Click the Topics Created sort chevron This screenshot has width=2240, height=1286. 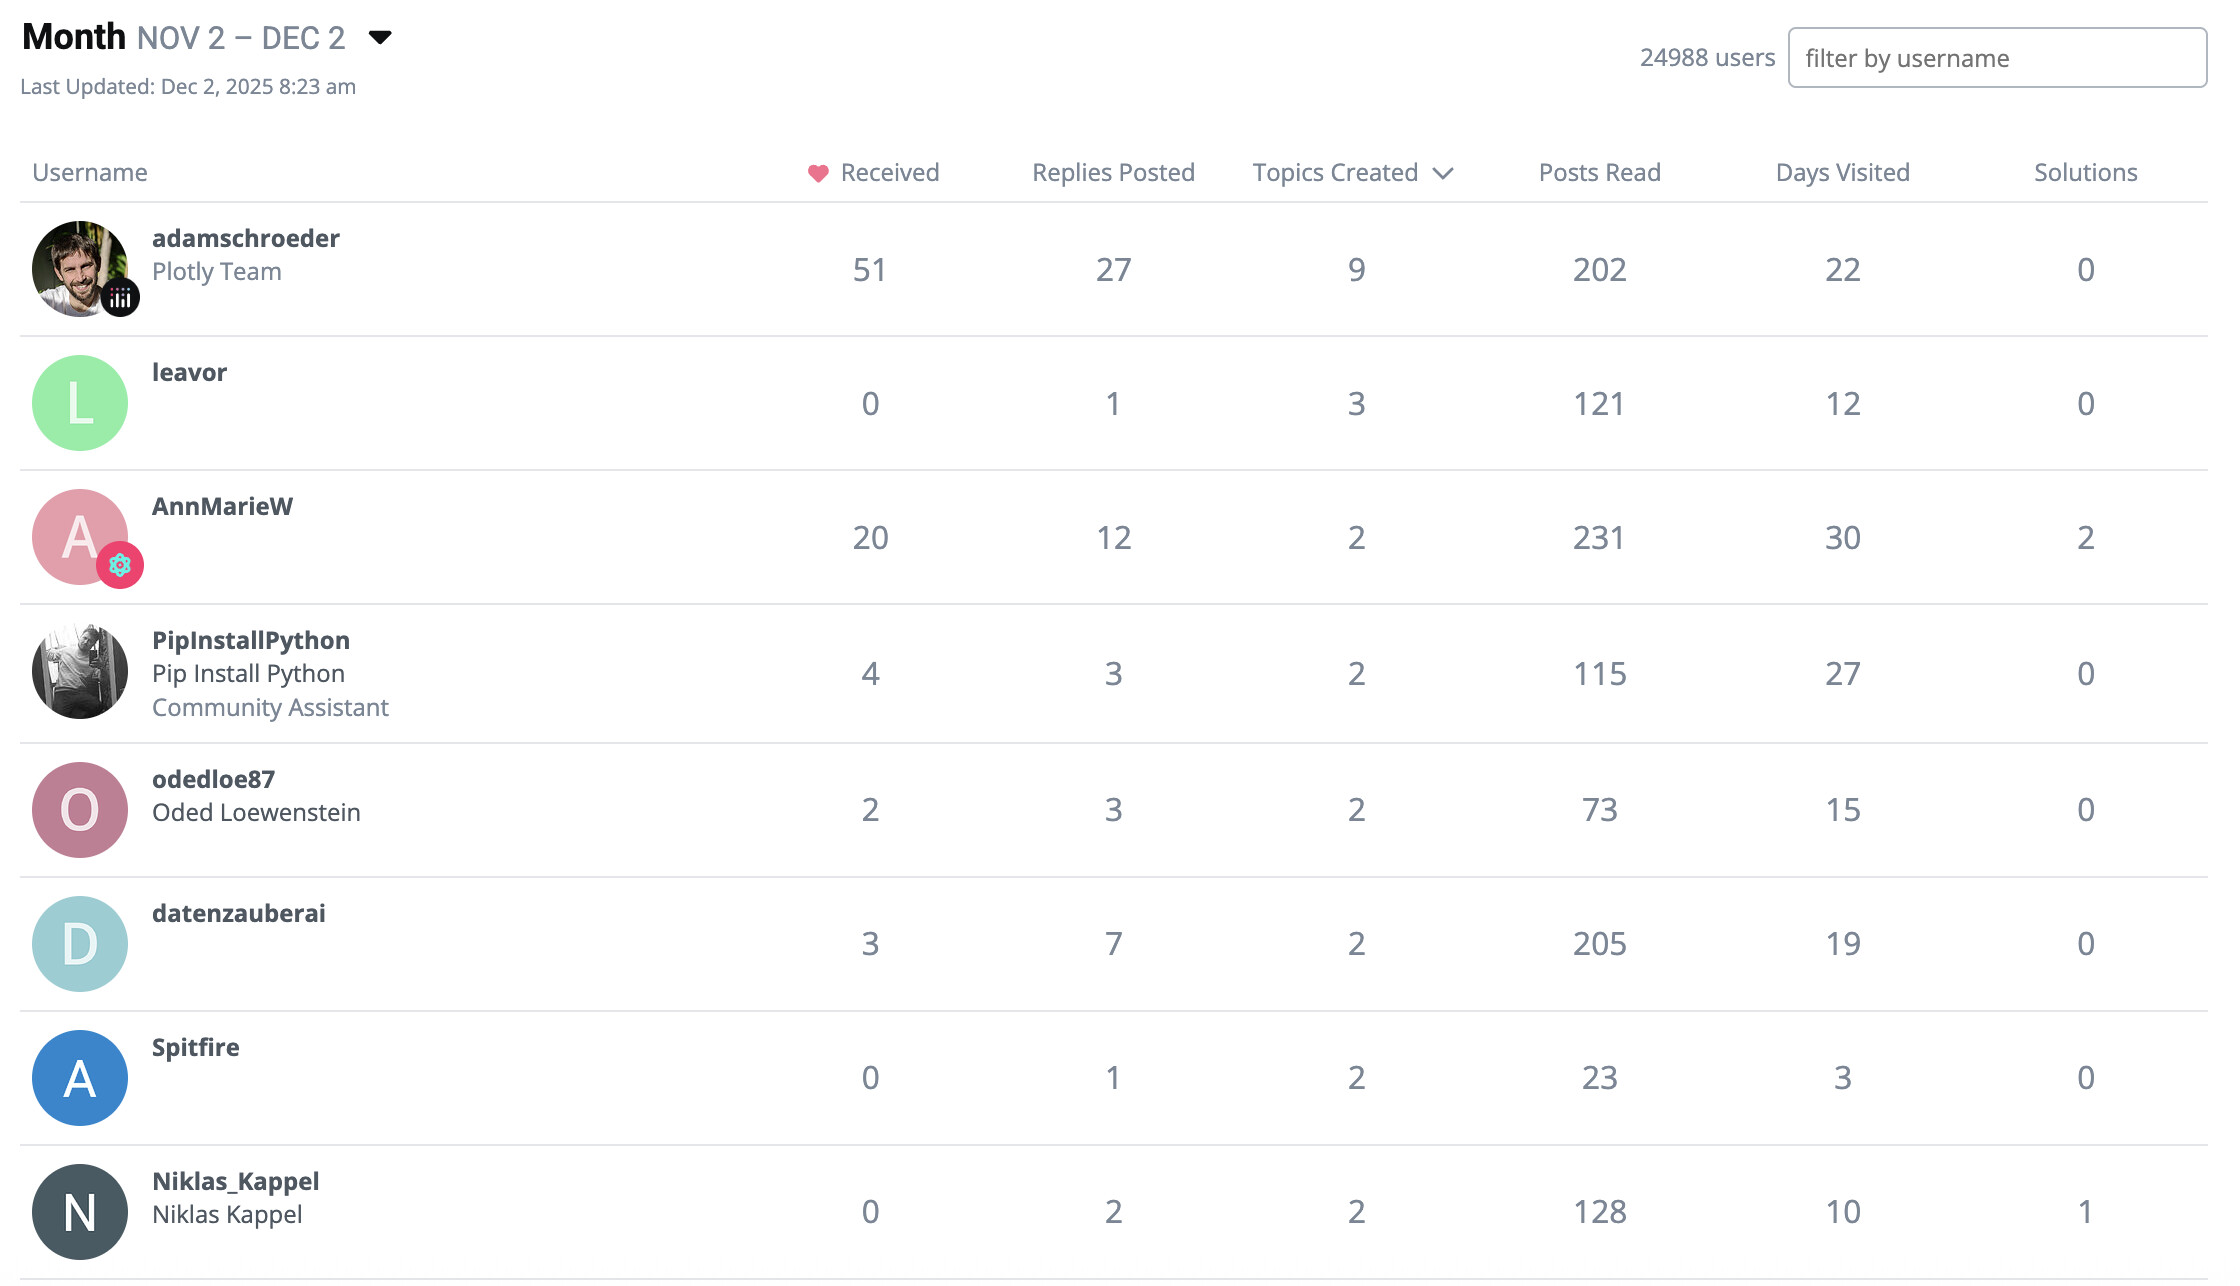coord(1442,173)
